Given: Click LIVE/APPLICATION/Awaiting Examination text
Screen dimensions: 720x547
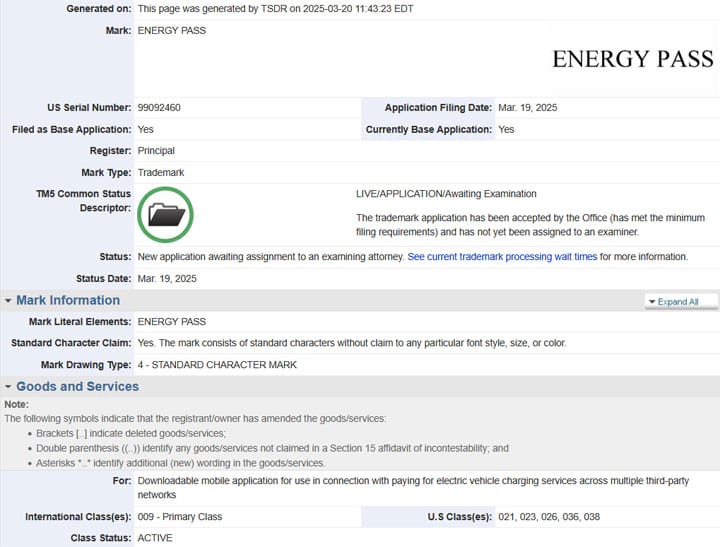Looking at the screenshot, I should coord(446,194).
